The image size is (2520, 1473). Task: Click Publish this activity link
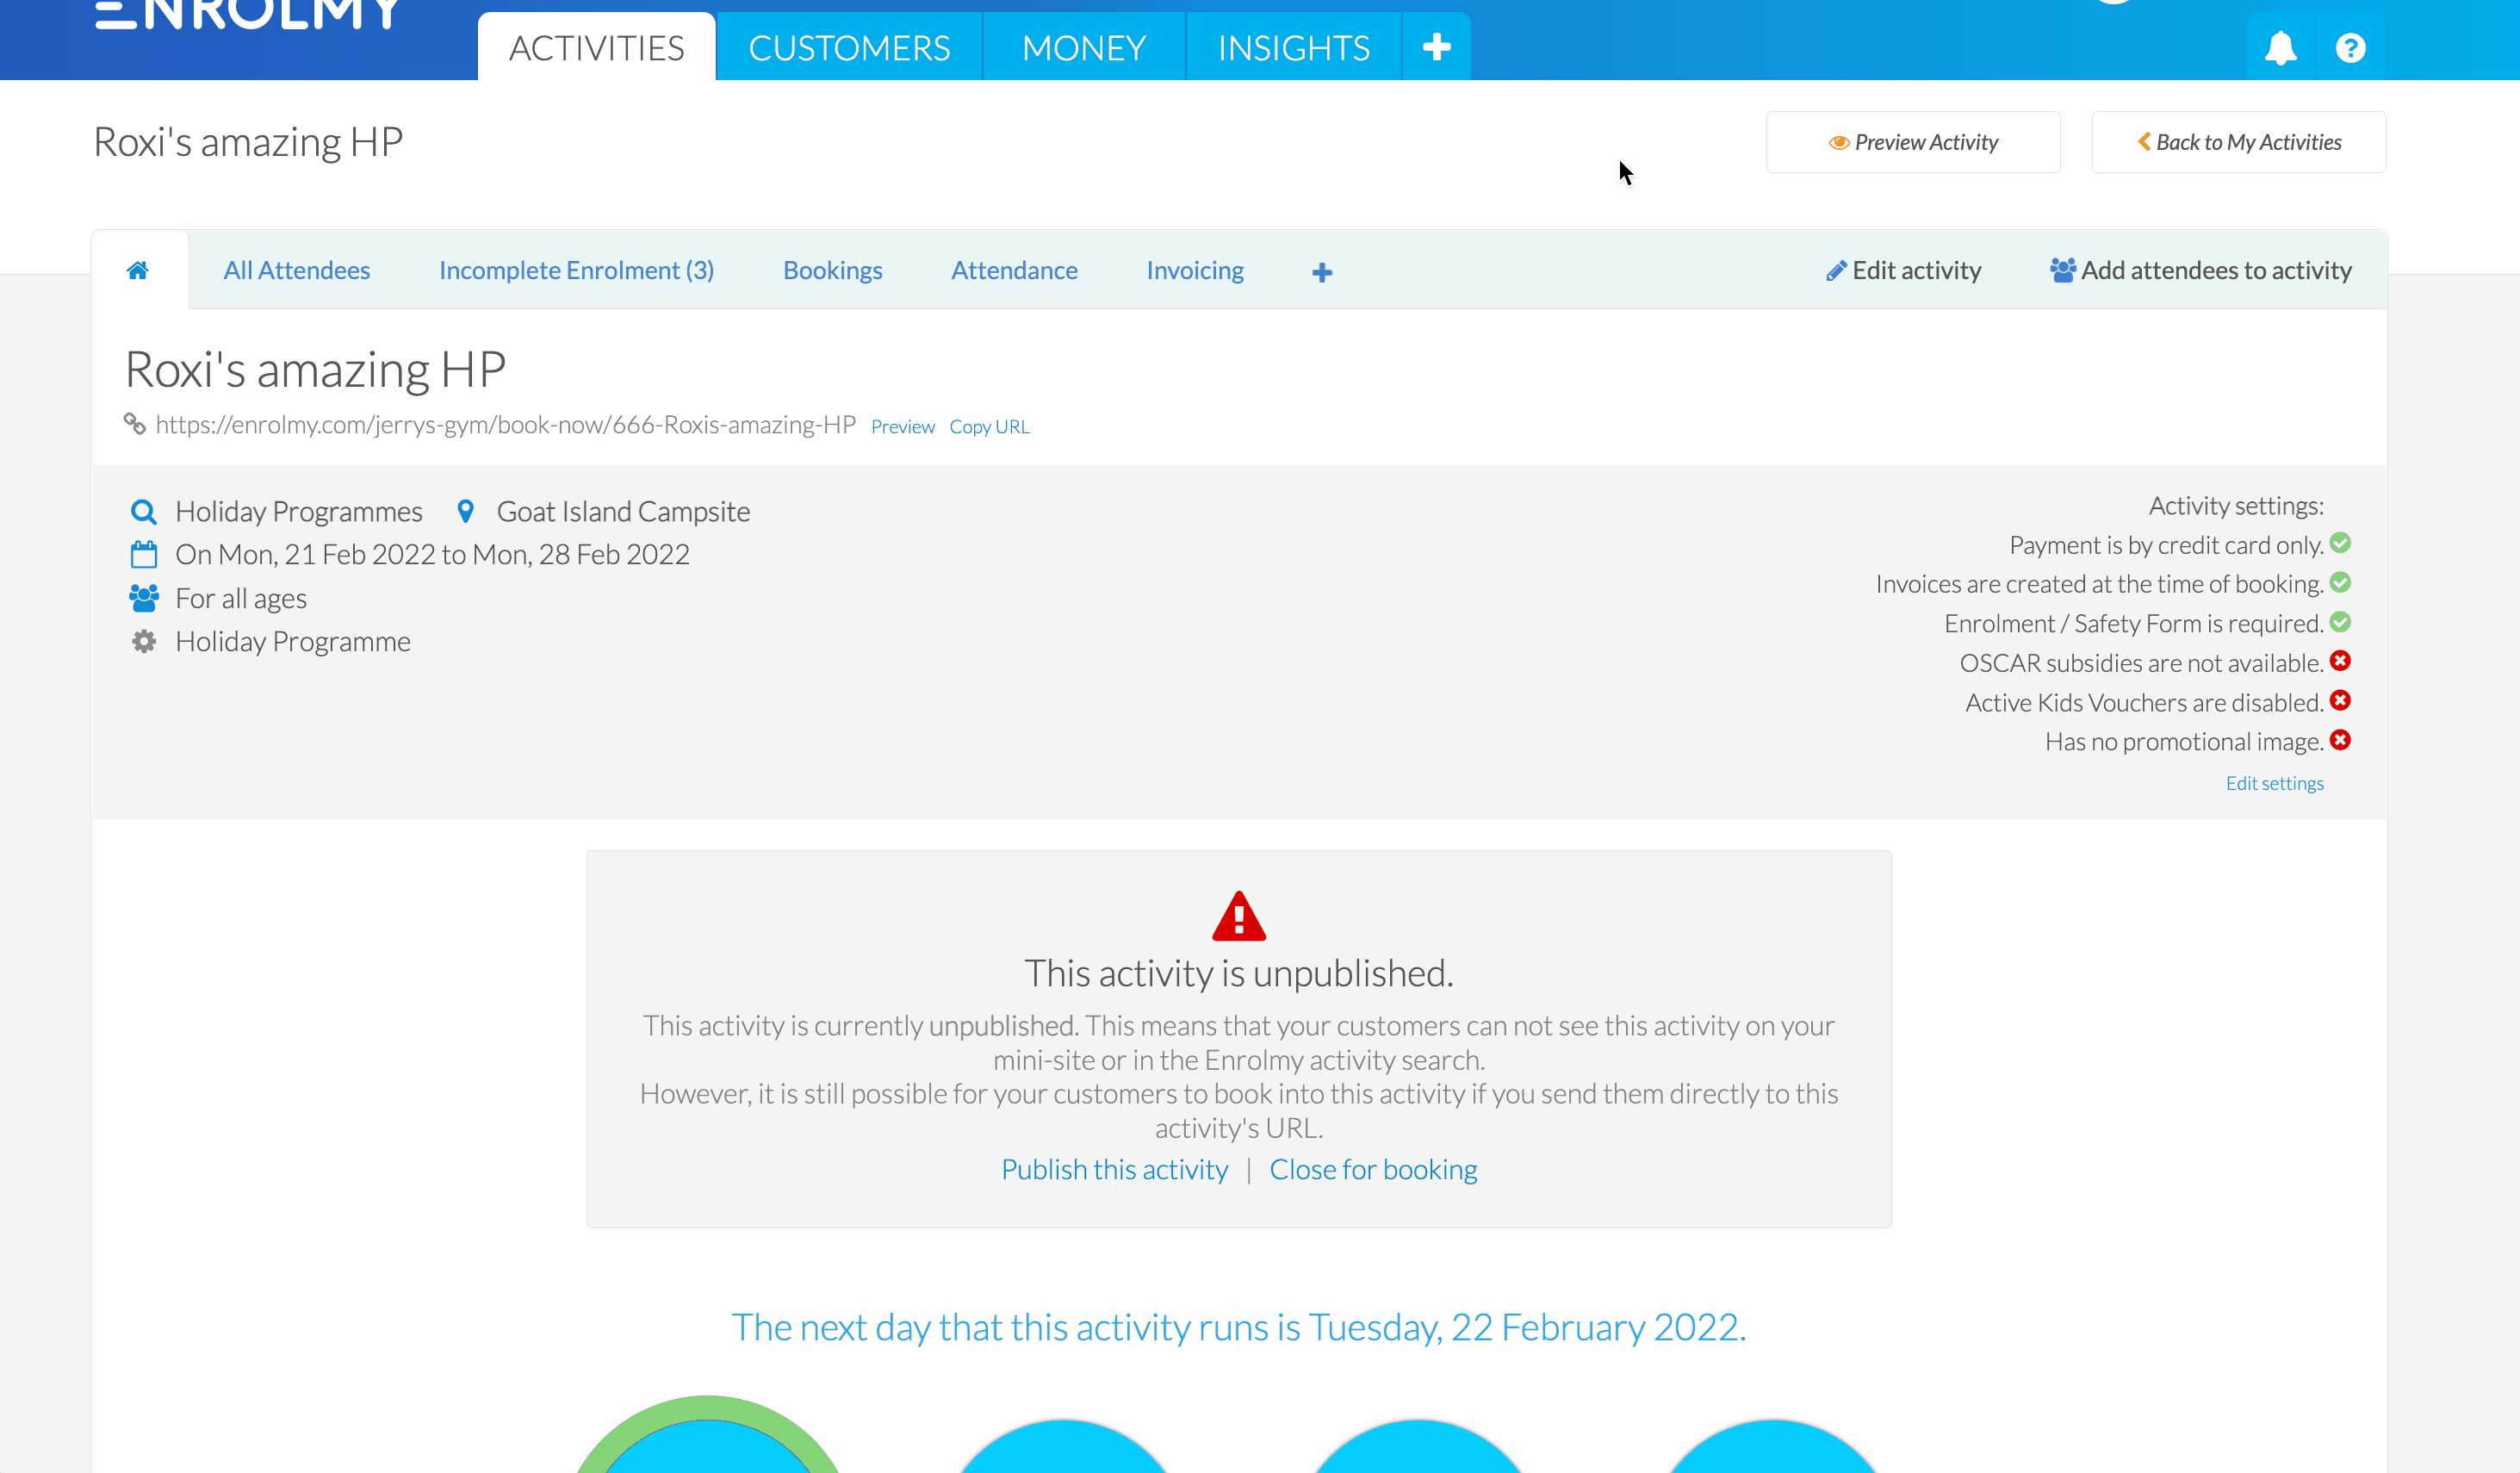1115,1169
